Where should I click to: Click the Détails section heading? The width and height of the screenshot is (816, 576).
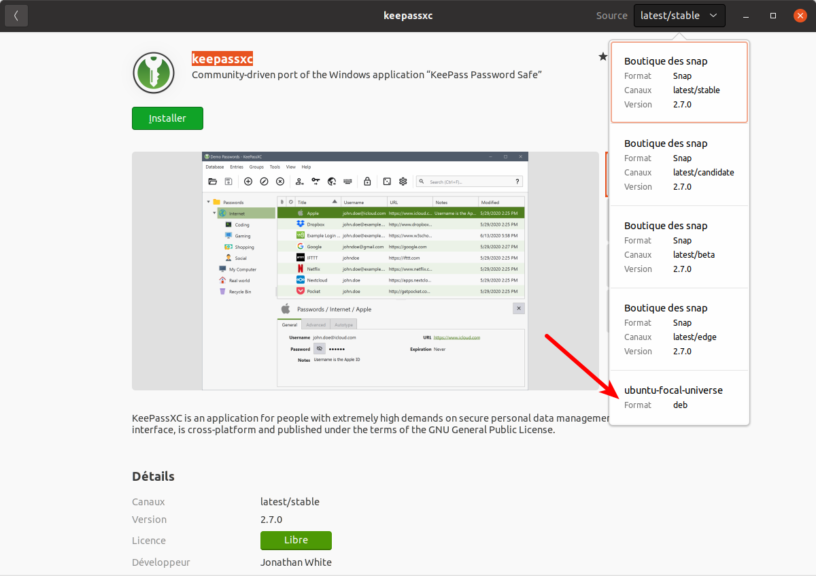pos(153,476)
